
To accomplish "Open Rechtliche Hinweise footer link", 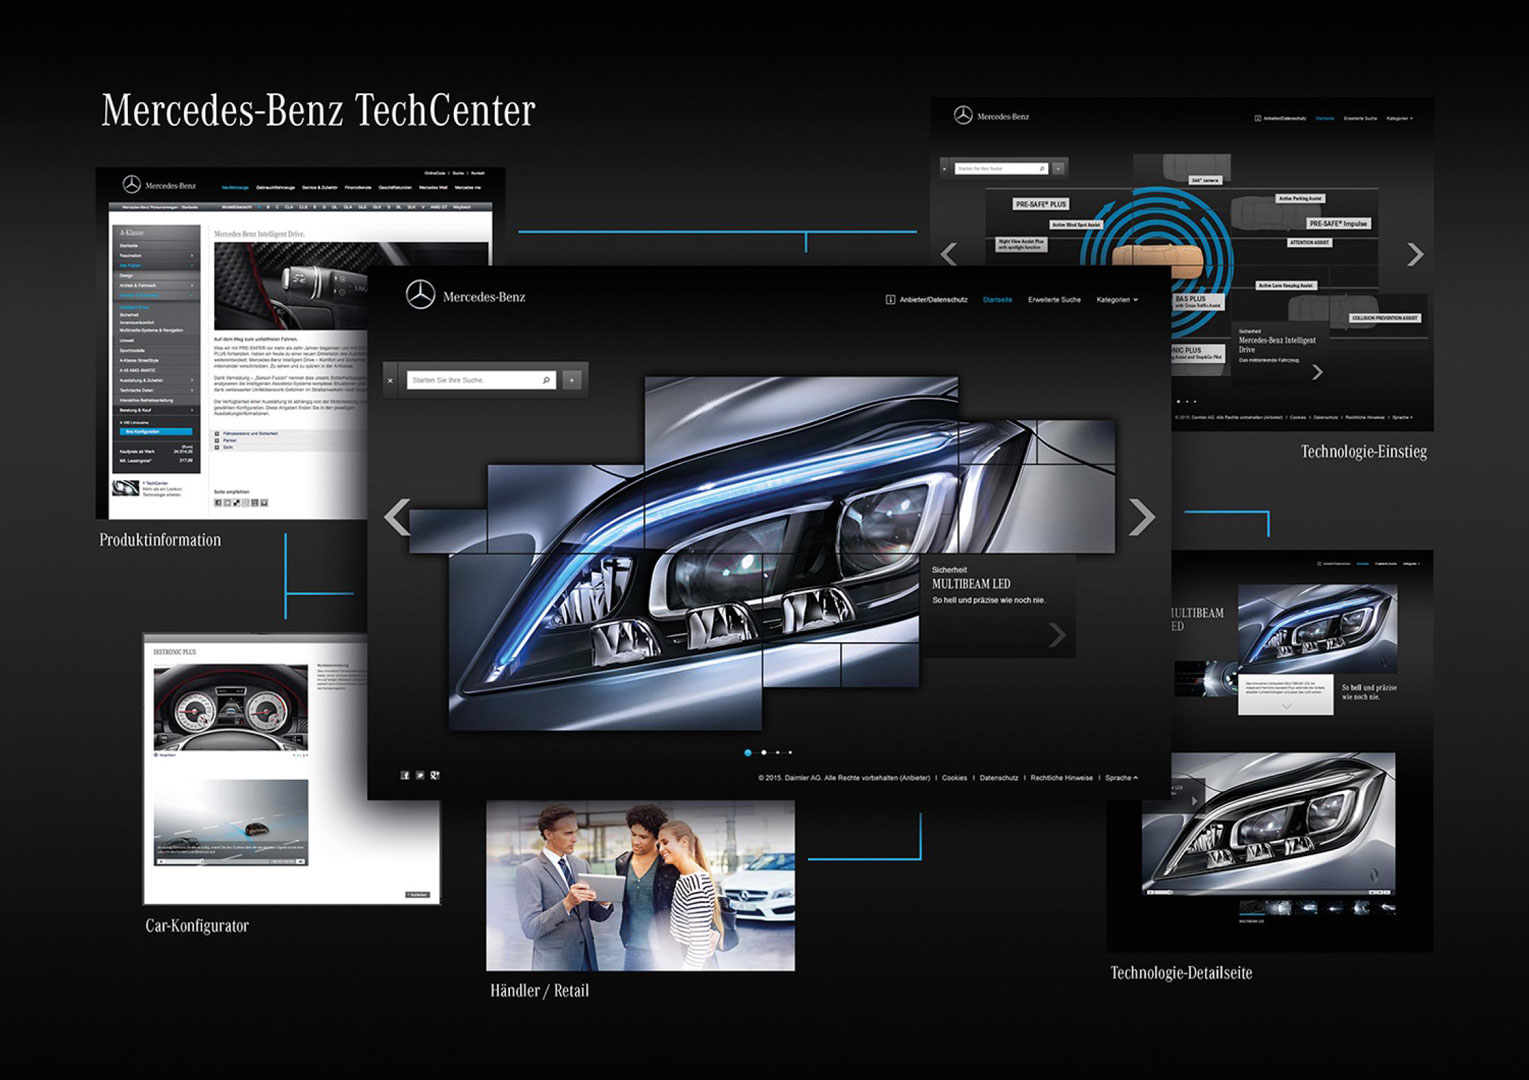I will click(1061, 778).
